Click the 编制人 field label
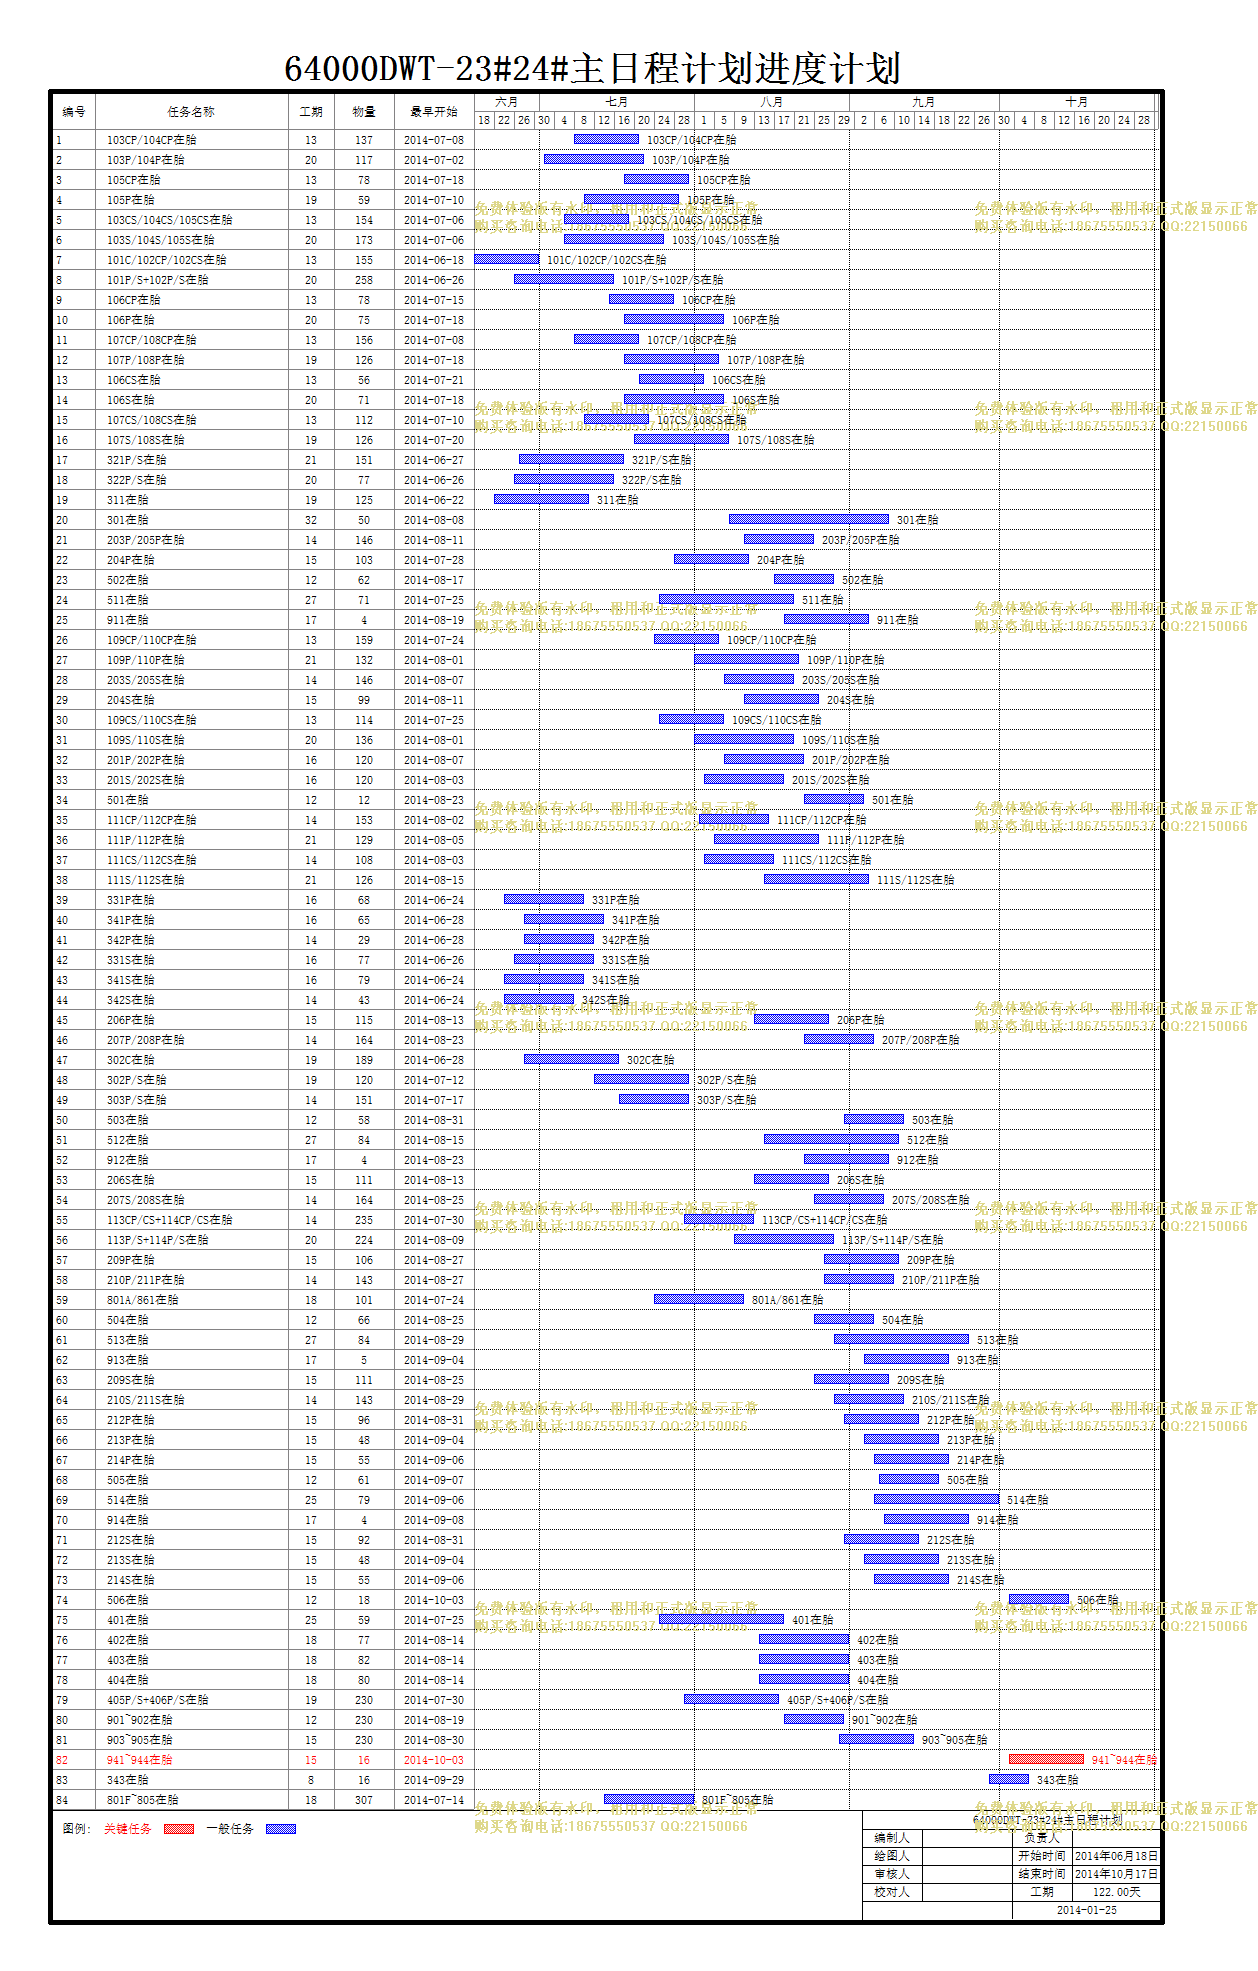 pos(892,1838)
